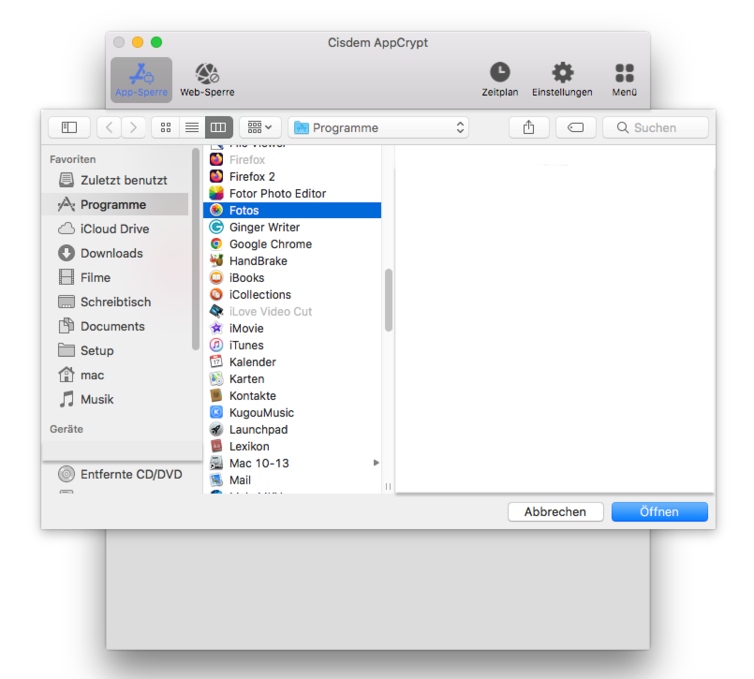Select iBooks app
754x679 pixels.
(x=292, y=277)
